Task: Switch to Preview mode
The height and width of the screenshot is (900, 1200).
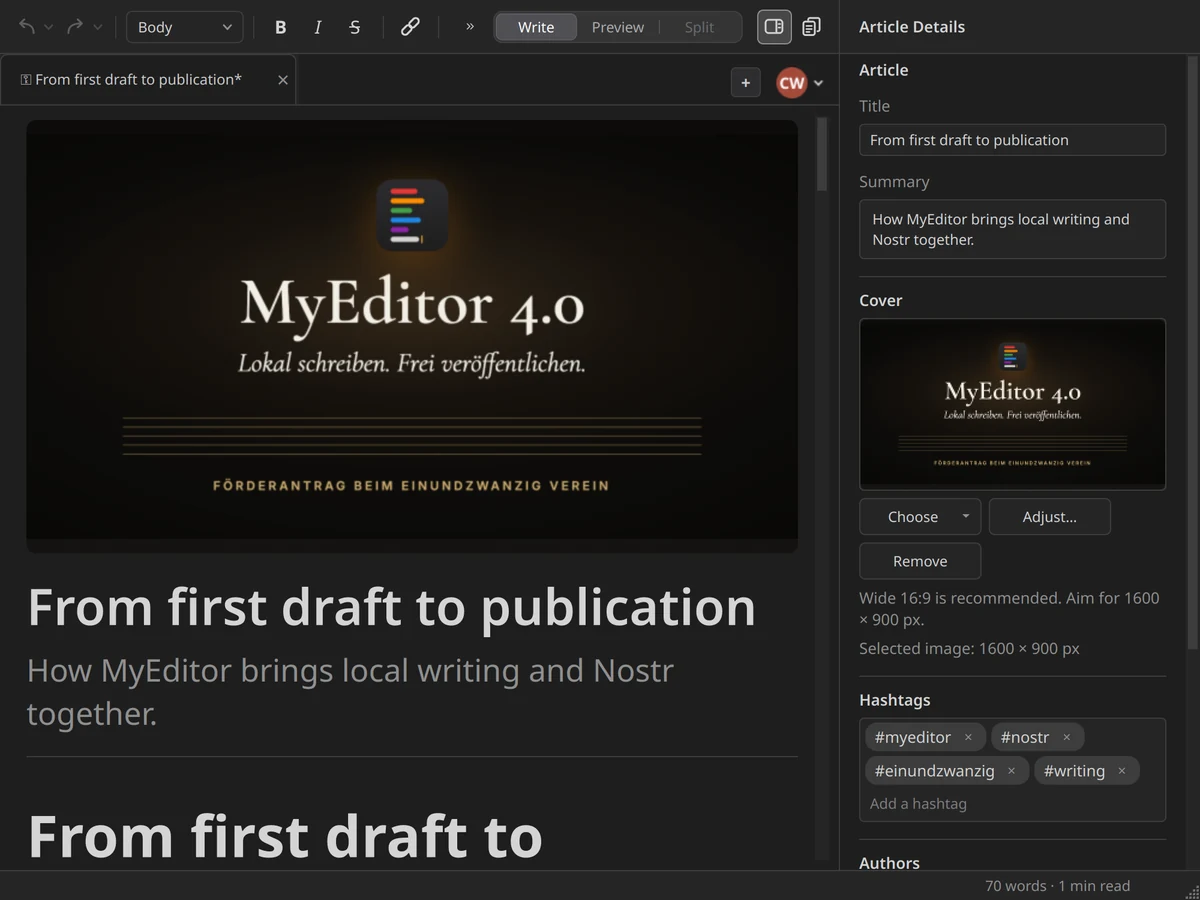Action: 618,27
